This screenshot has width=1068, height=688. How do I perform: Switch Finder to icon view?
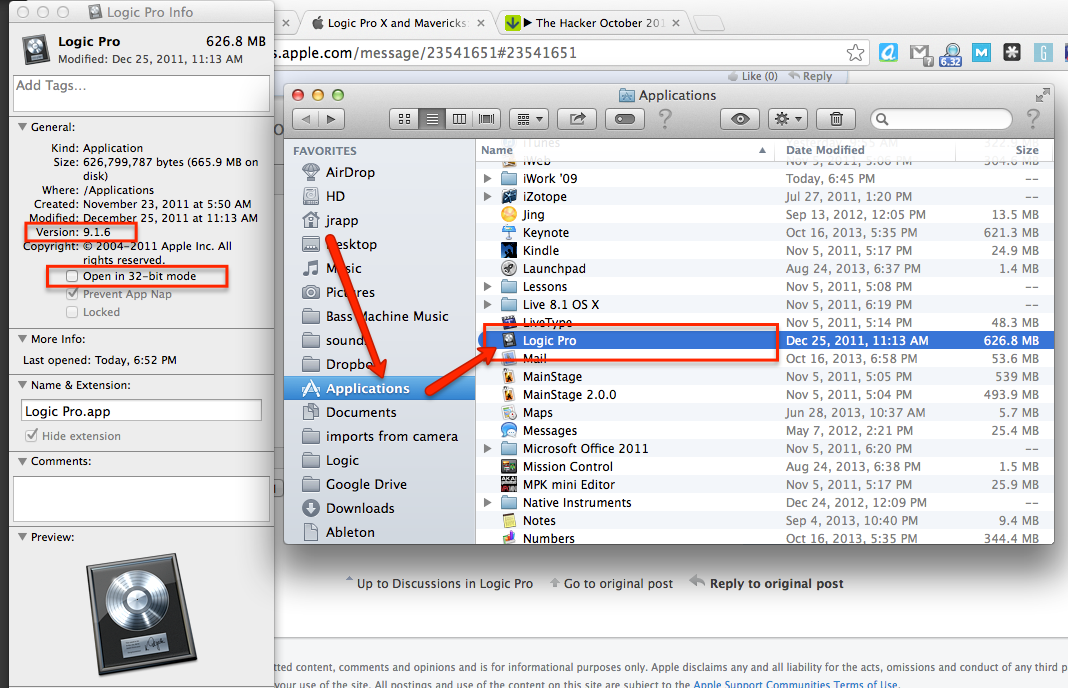coord(404,119)
